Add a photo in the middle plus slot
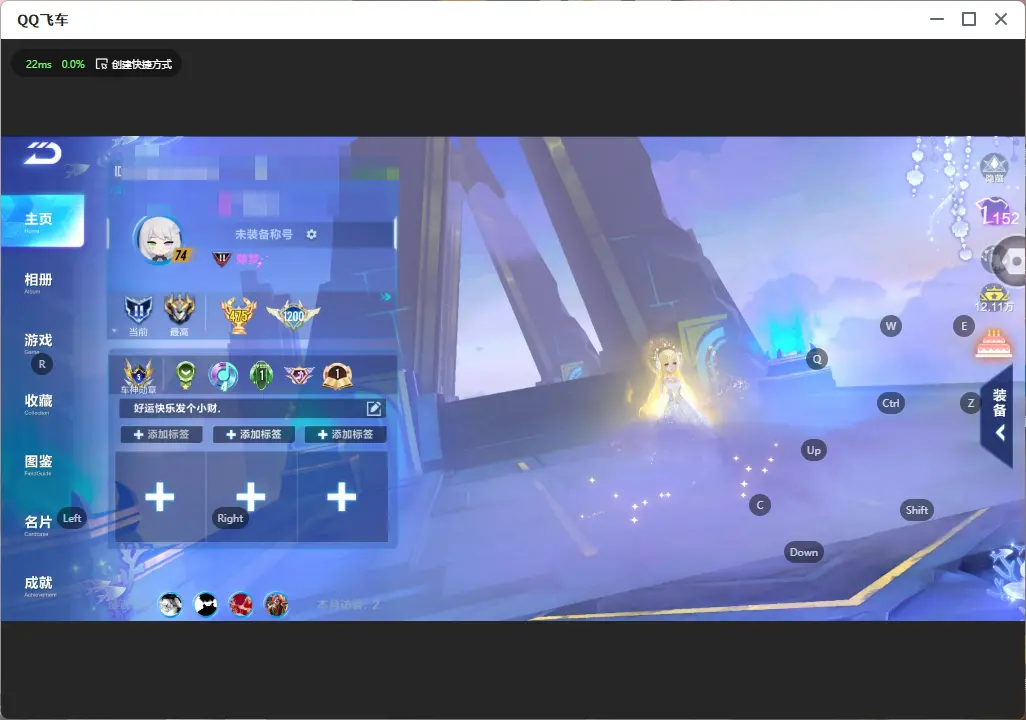Screen dimensions: 1026x720 (x=251, y=497)
